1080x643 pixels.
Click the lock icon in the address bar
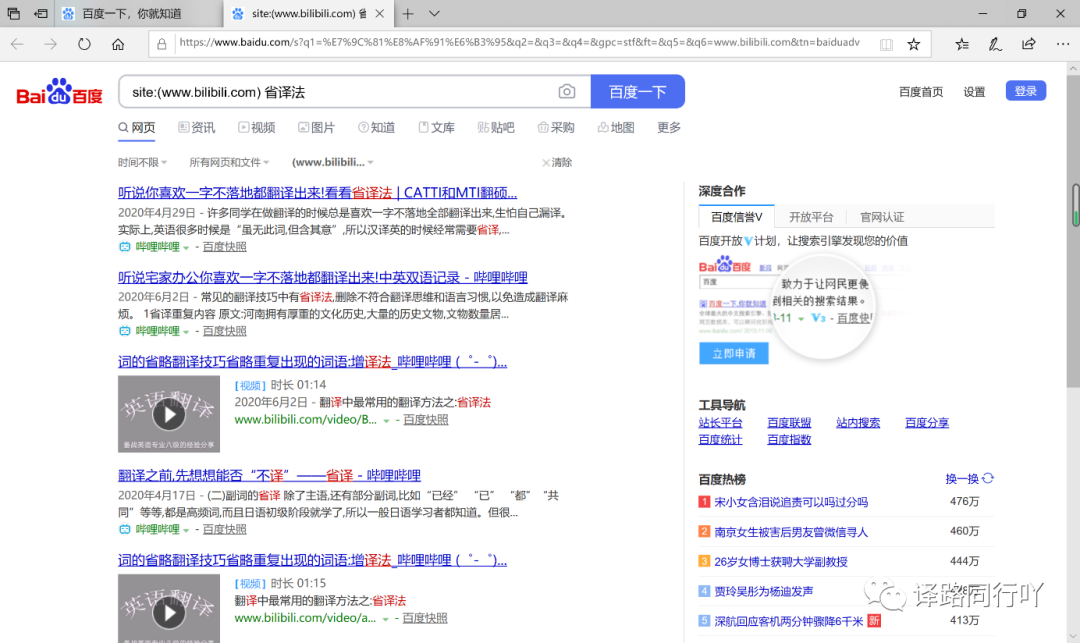tap(161, 44)
